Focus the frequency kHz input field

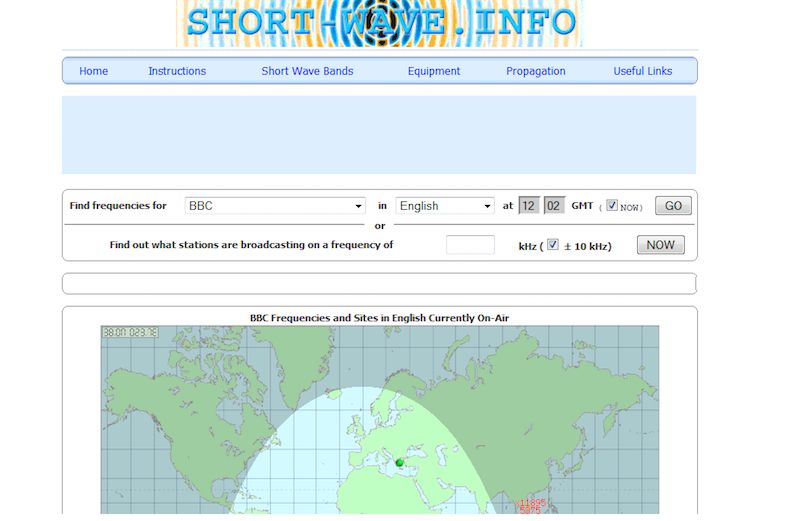pos(470,245)
